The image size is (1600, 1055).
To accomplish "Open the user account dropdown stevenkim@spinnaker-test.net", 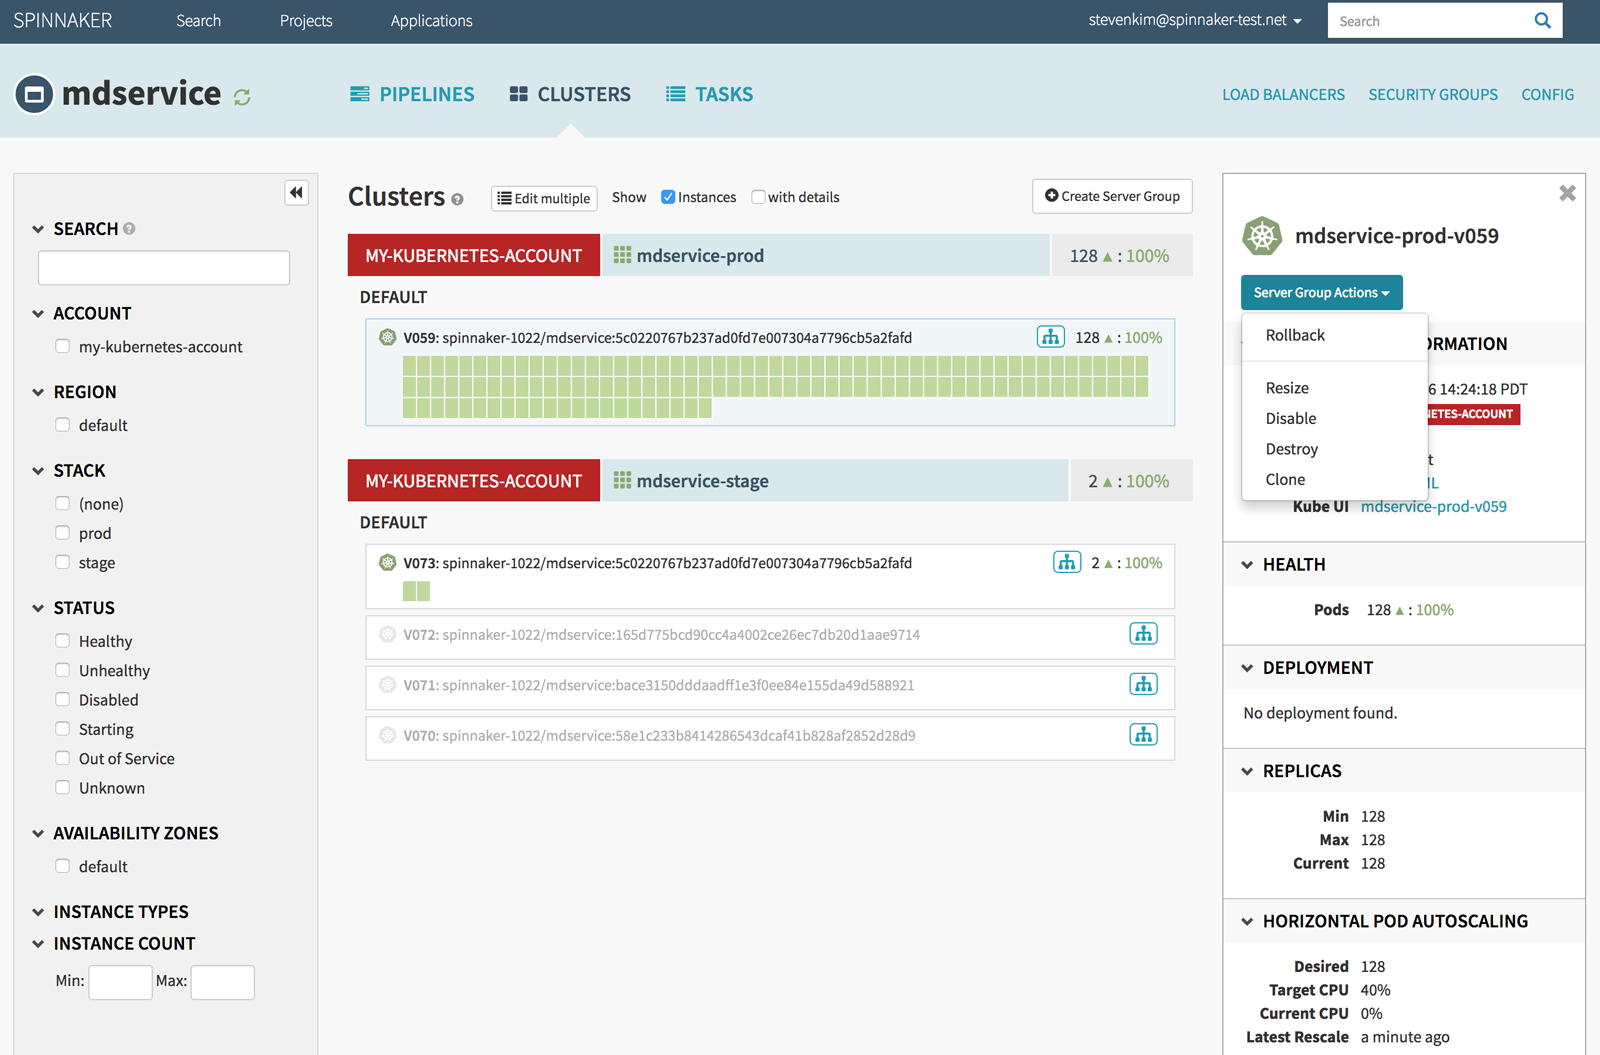I will (1194, 21).
